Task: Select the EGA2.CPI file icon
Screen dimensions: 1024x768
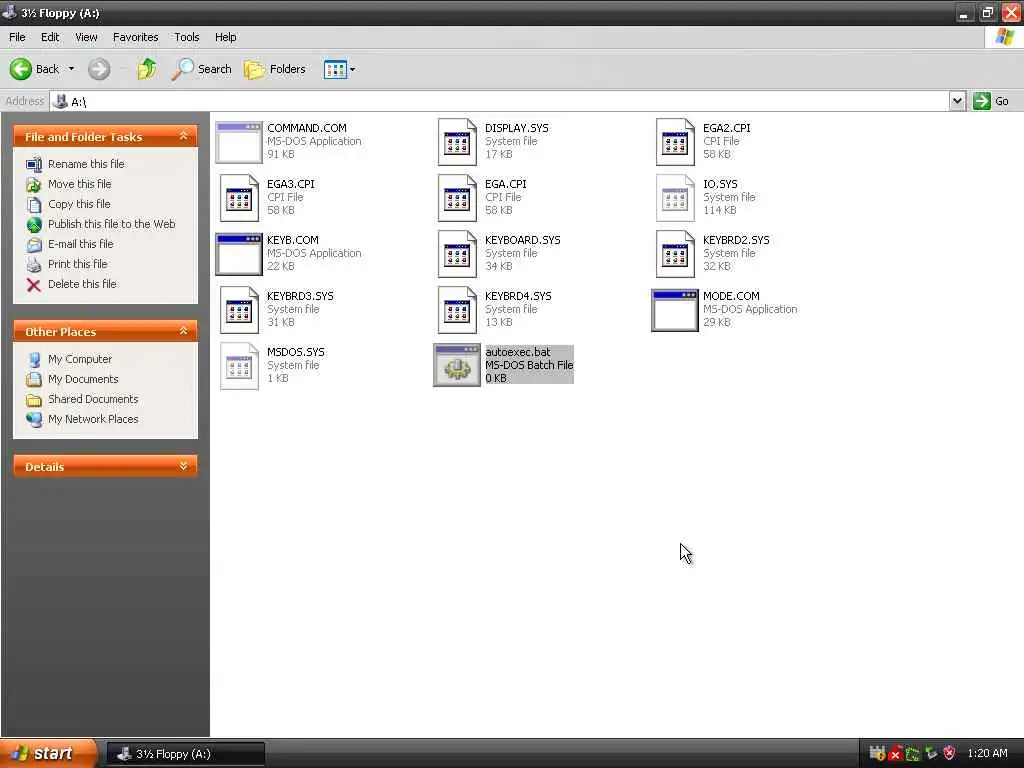Action: (x=675, y=142)
